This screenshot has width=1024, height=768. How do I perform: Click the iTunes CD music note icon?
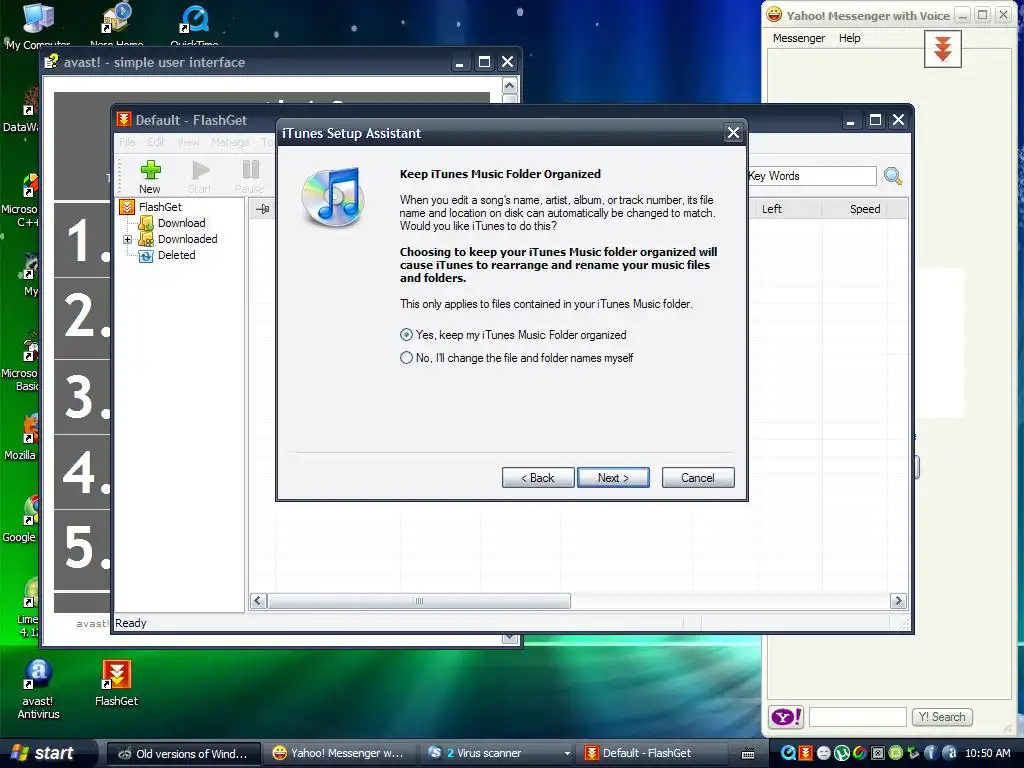pos(333,197)
